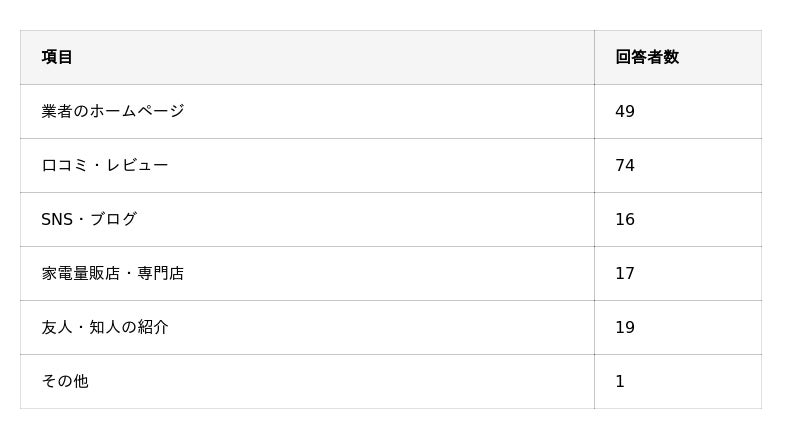Select the SNS・ブログ cell
This screenshot has width=800, height=439.
tap(89, 219)
